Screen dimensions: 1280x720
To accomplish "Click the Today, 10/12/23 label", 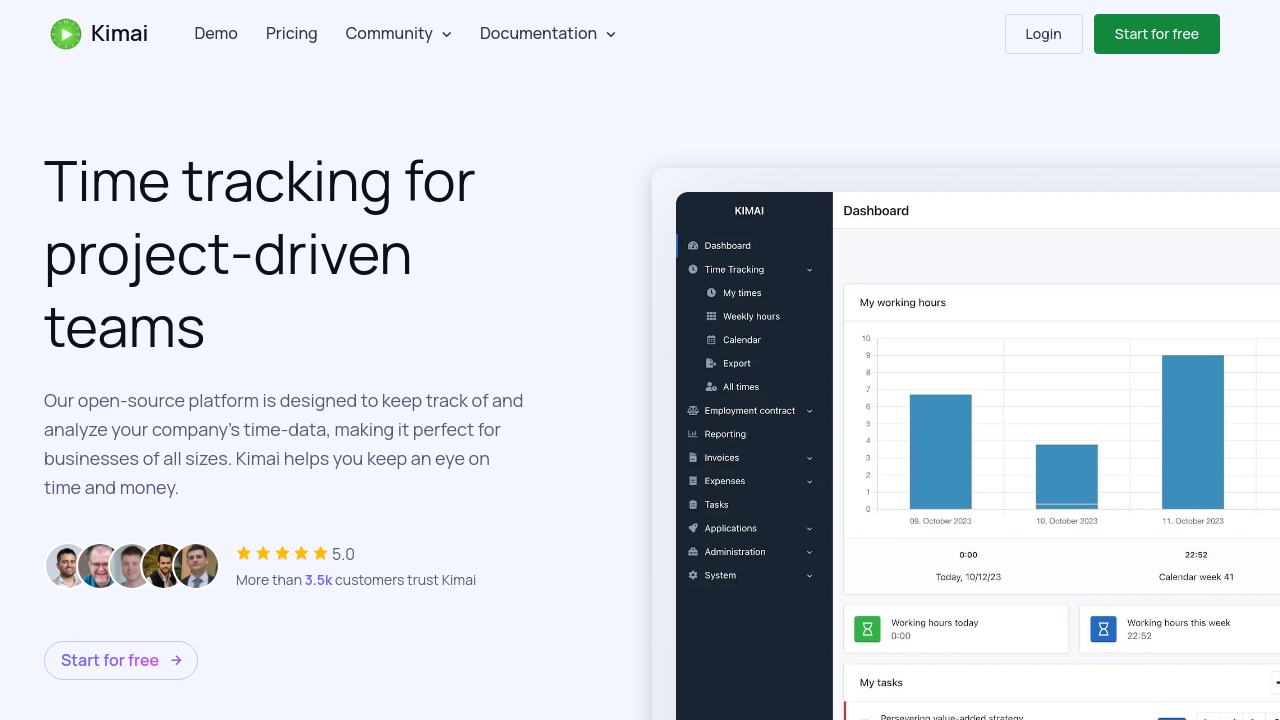I will (968, 577).
